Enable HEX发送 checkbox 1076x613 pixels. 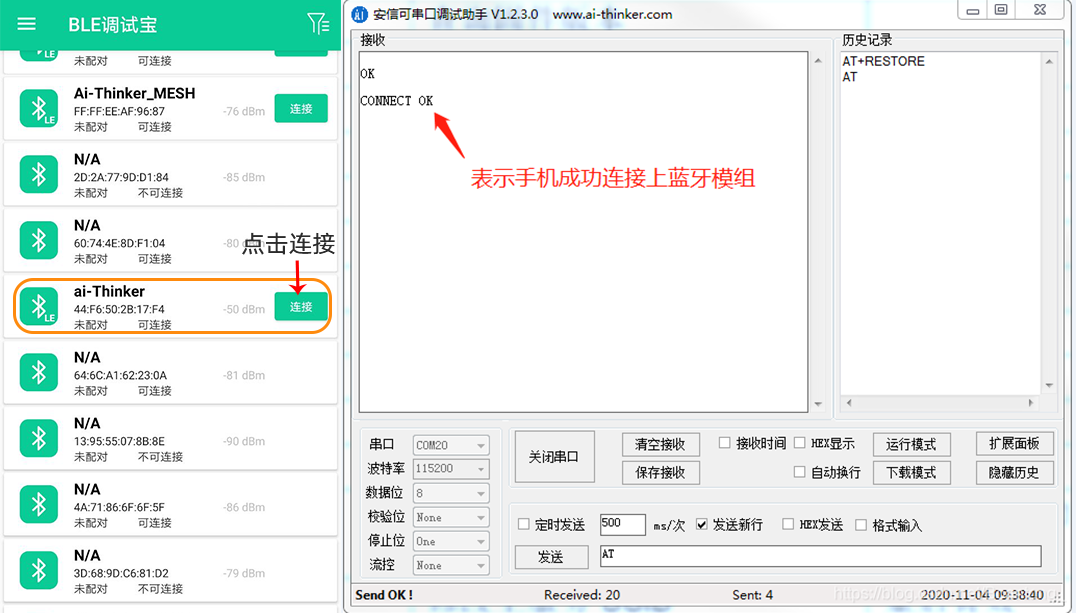[x=788, y=524]
